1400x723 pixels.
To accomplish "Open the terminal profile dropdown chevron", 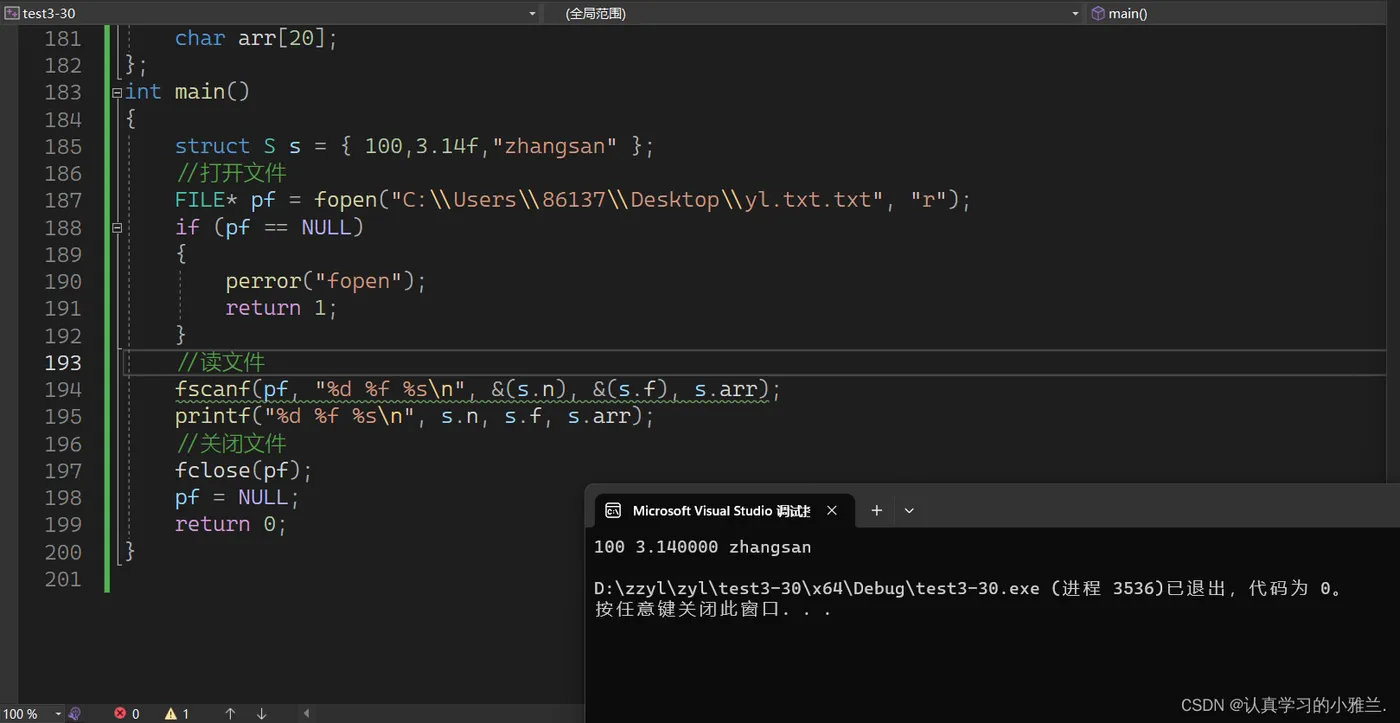I will click(x=909, y=510).
